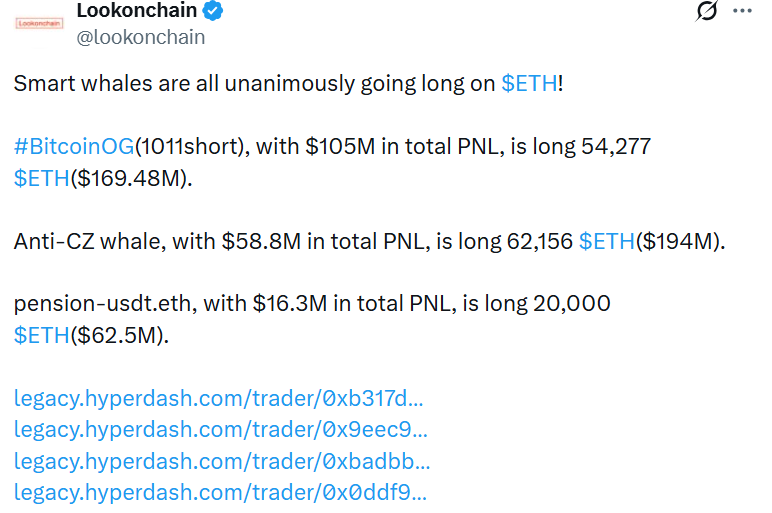This screenshot has height=513, width=772.
Task: Open the three-dot more options menu
Action: click(742, 12)
